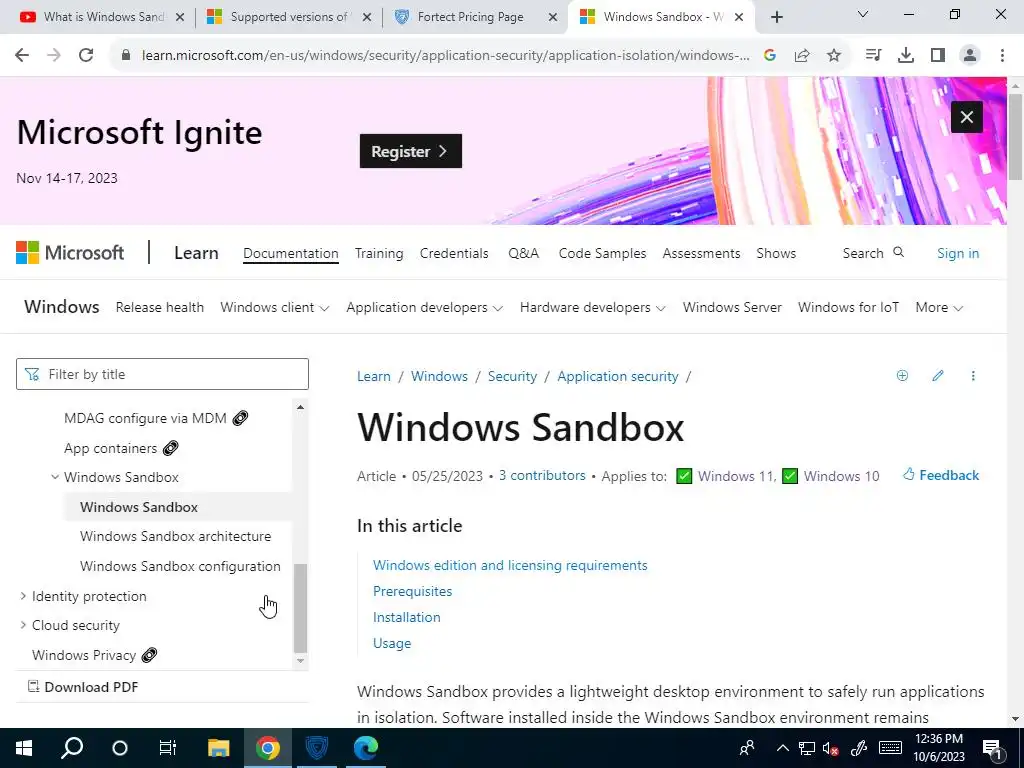
Task: Expand Hardware developers dropdown
Action: pos(592,307)
